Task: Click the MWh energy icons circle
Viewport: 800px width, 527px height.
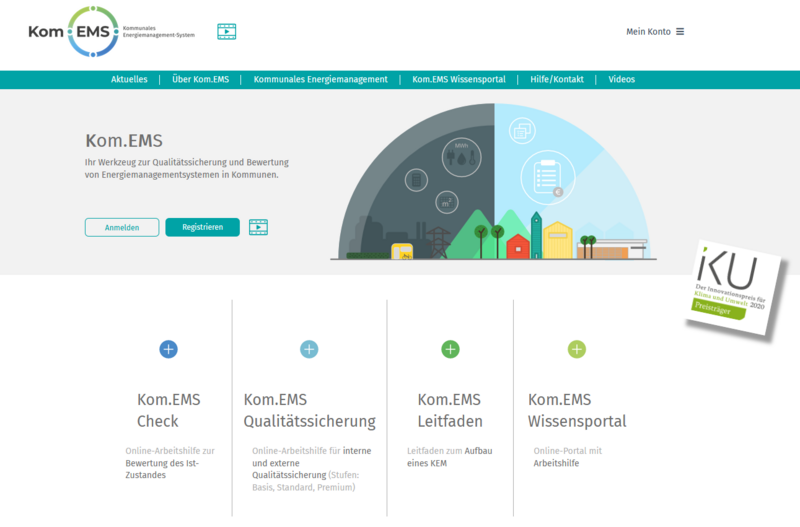Action: coord(462,157)
